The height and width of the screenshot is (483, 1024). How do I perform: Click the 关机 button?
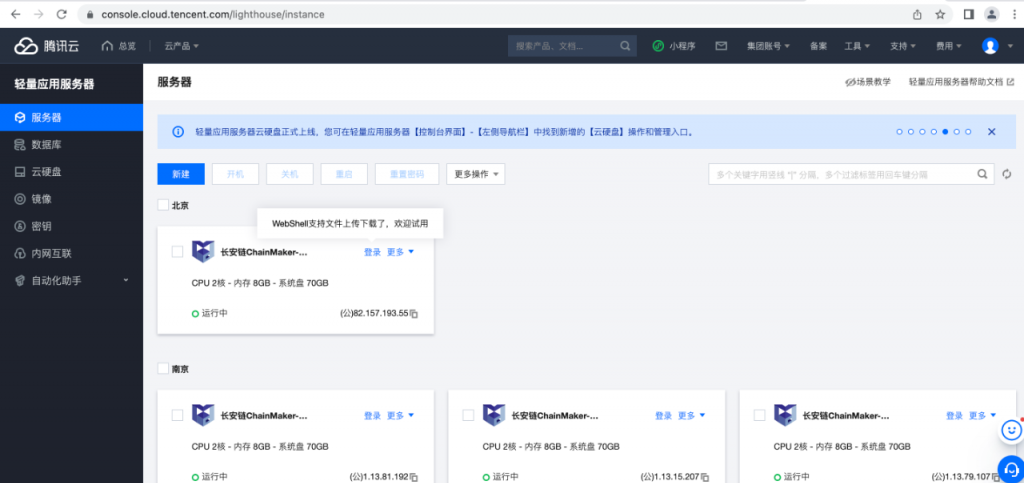point(289,174)
